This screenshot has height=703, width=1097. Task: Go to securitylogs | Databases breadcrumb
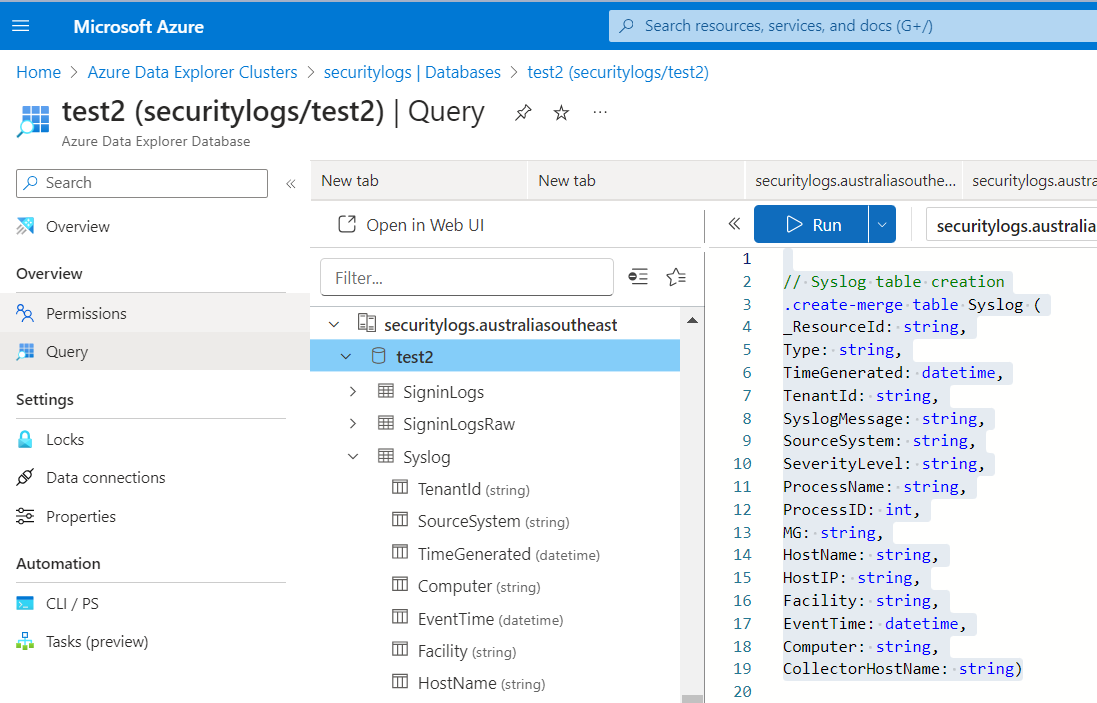412,72
